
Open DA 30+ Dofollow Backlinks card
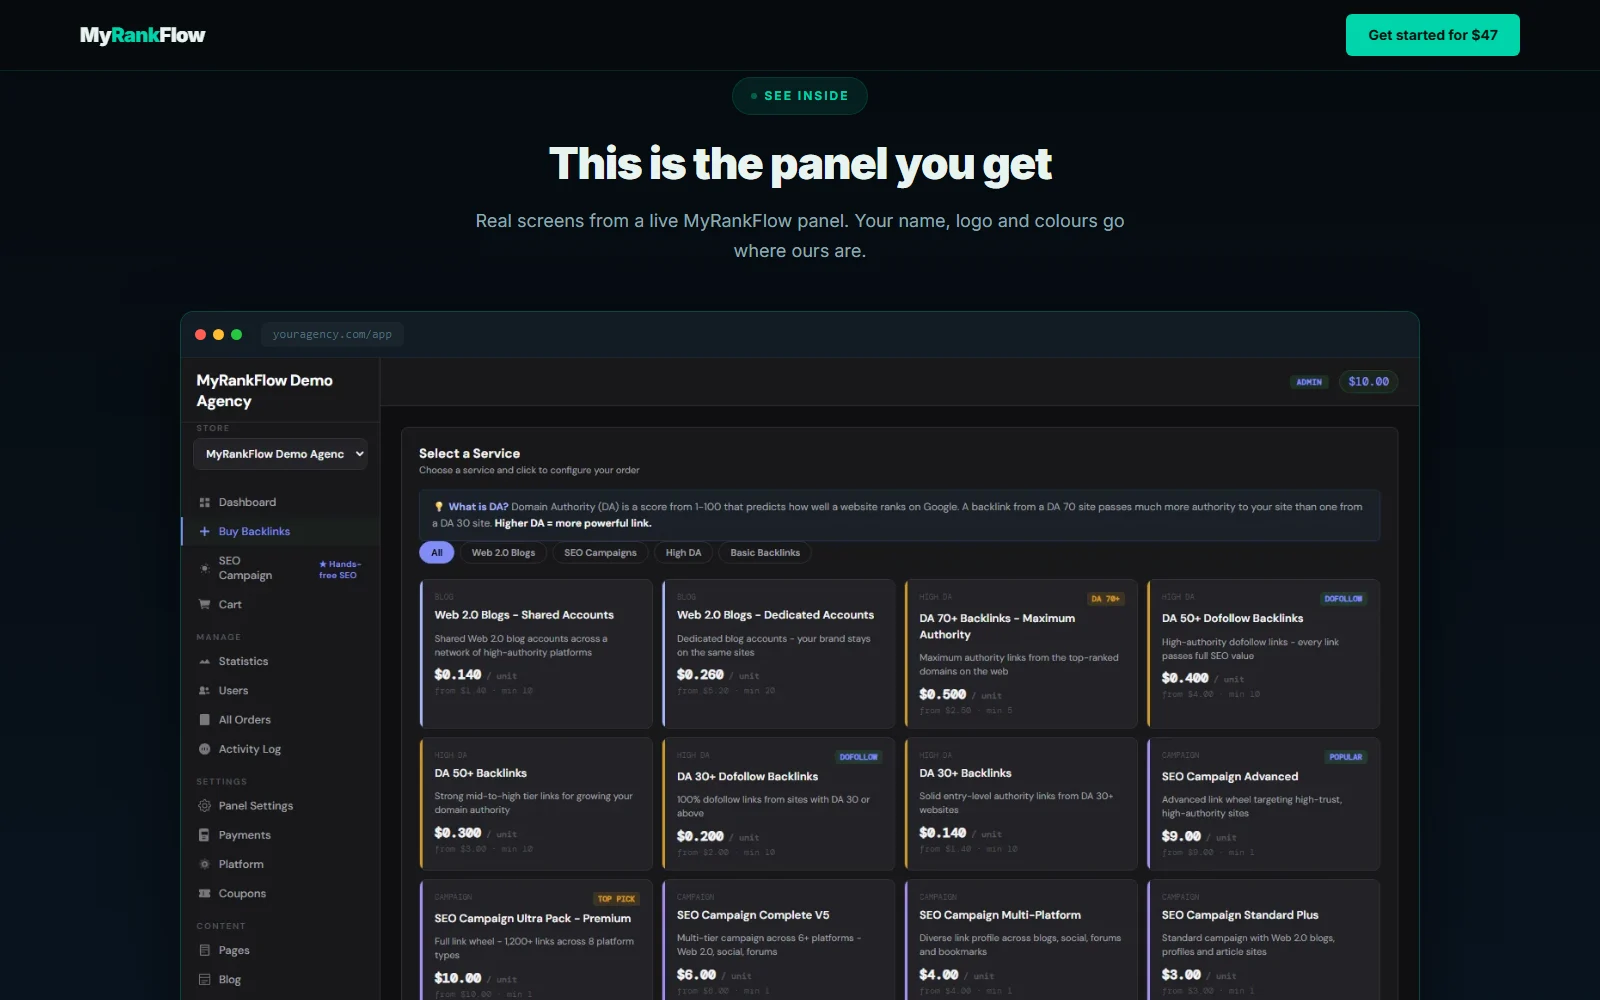coord(779,804)
